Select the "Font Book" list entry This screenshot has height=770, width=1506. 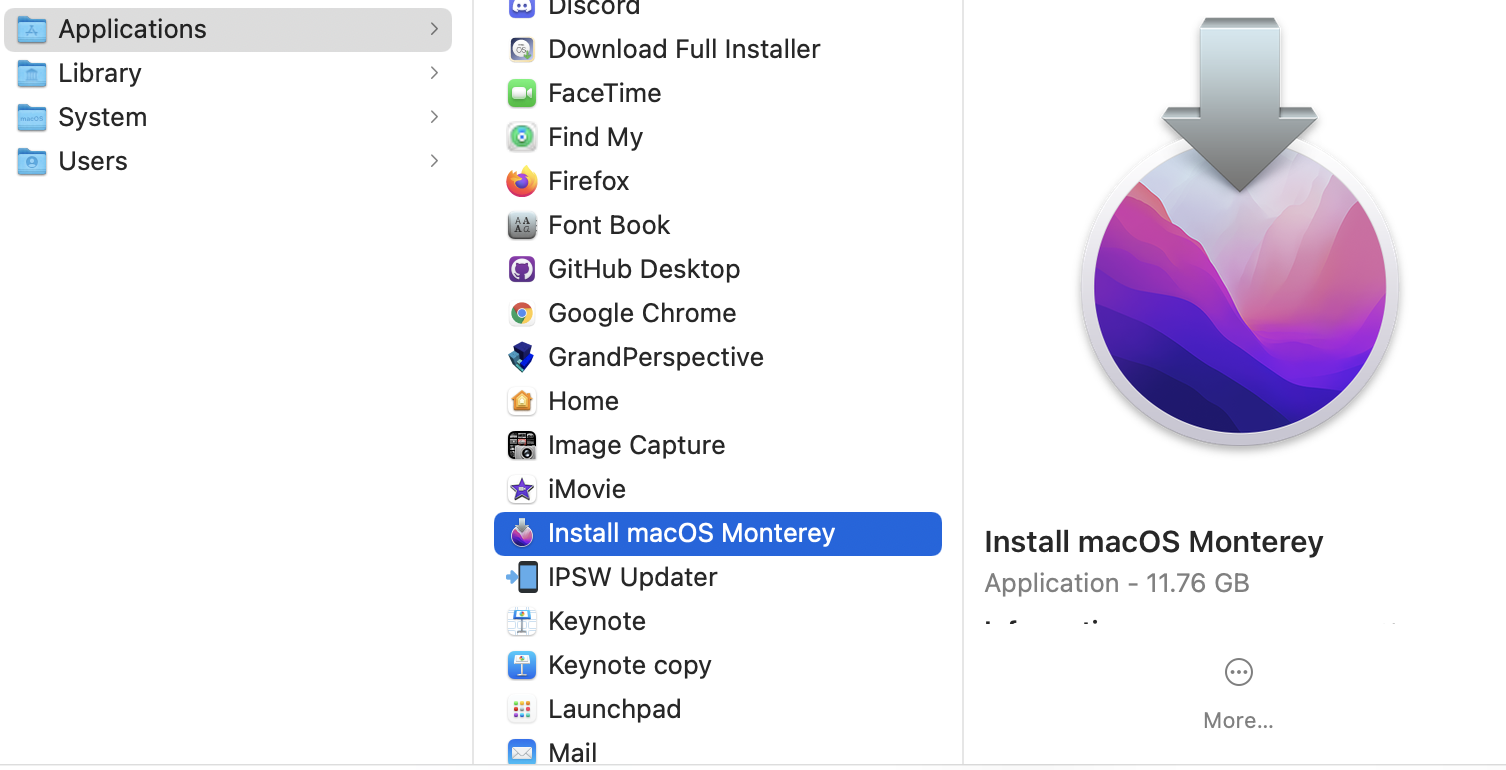coord(718,225)
